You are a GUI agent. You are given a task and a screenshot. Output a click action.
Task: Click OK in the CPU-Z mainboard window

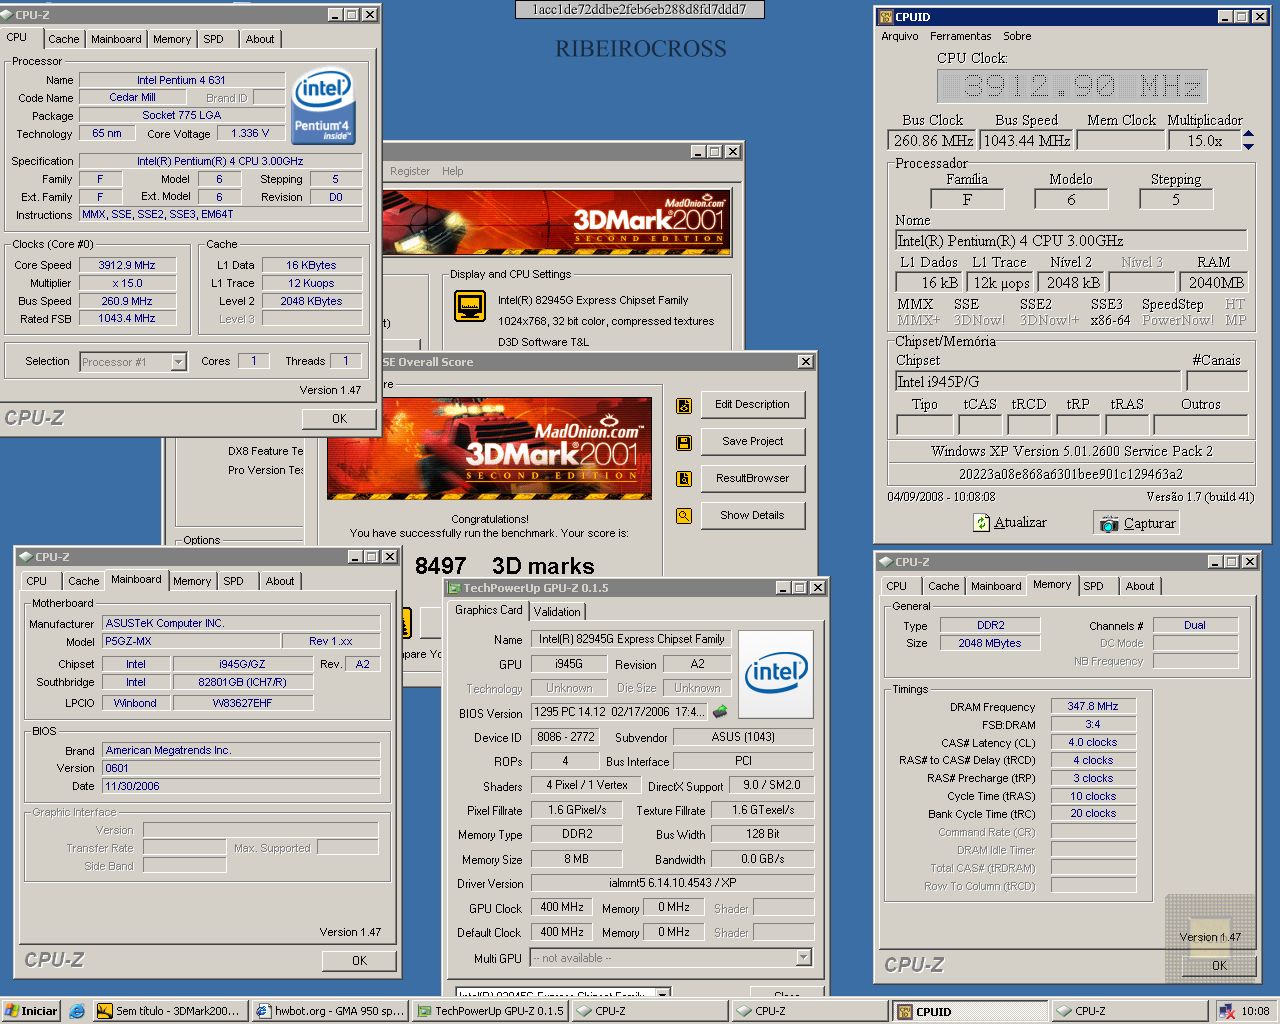point(359,960)
